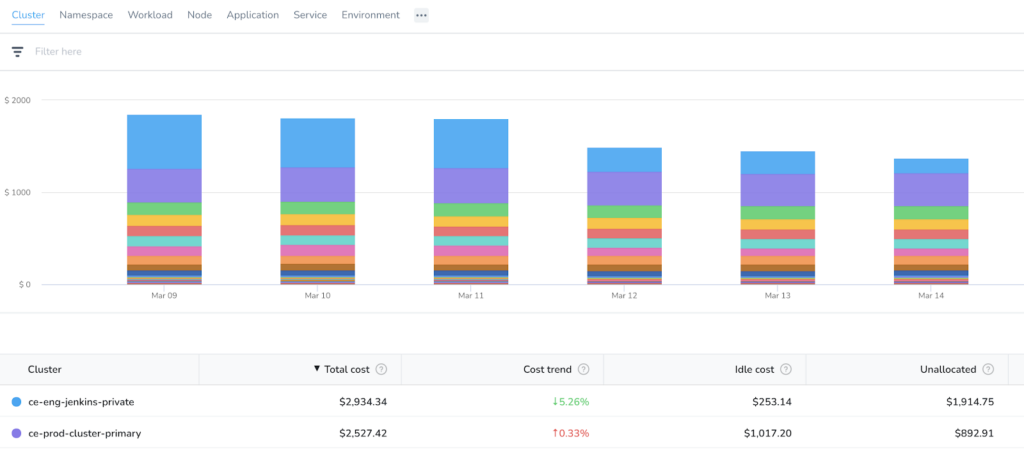Click the Unallocated help icon
Screen dimensions: 1024x451
(x=988, y=369)
